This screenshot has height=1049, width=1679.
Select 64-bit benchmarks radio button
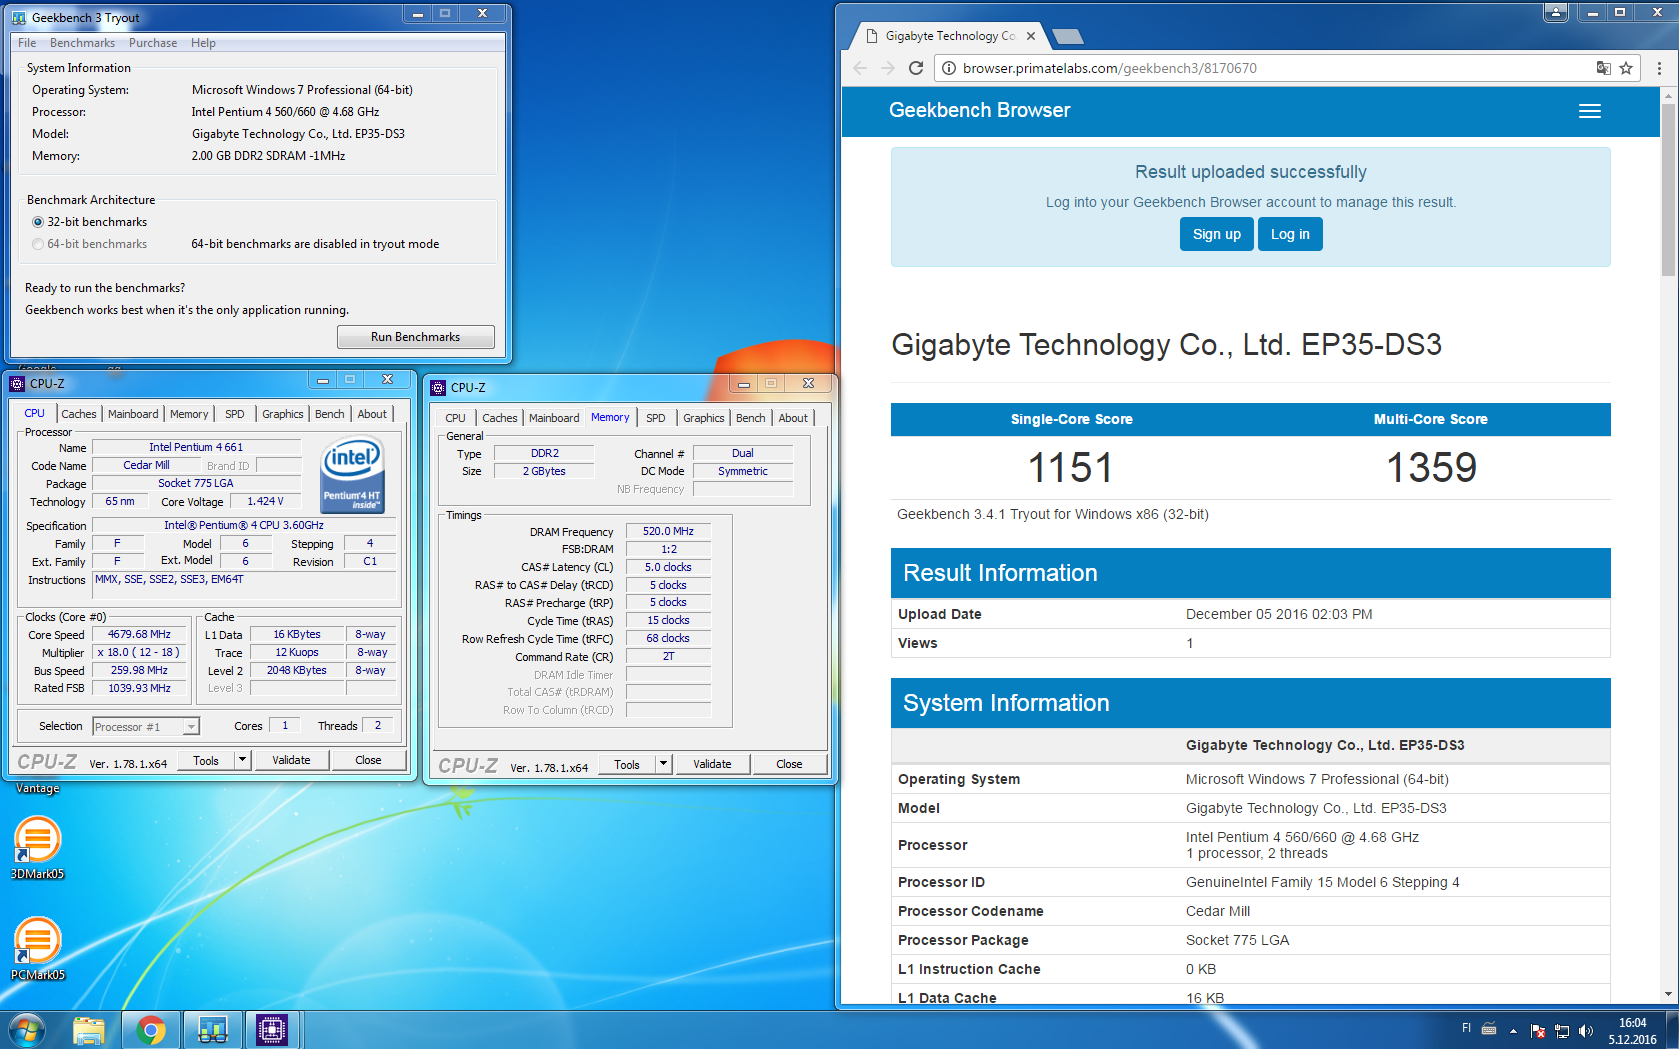pos(38,244)
